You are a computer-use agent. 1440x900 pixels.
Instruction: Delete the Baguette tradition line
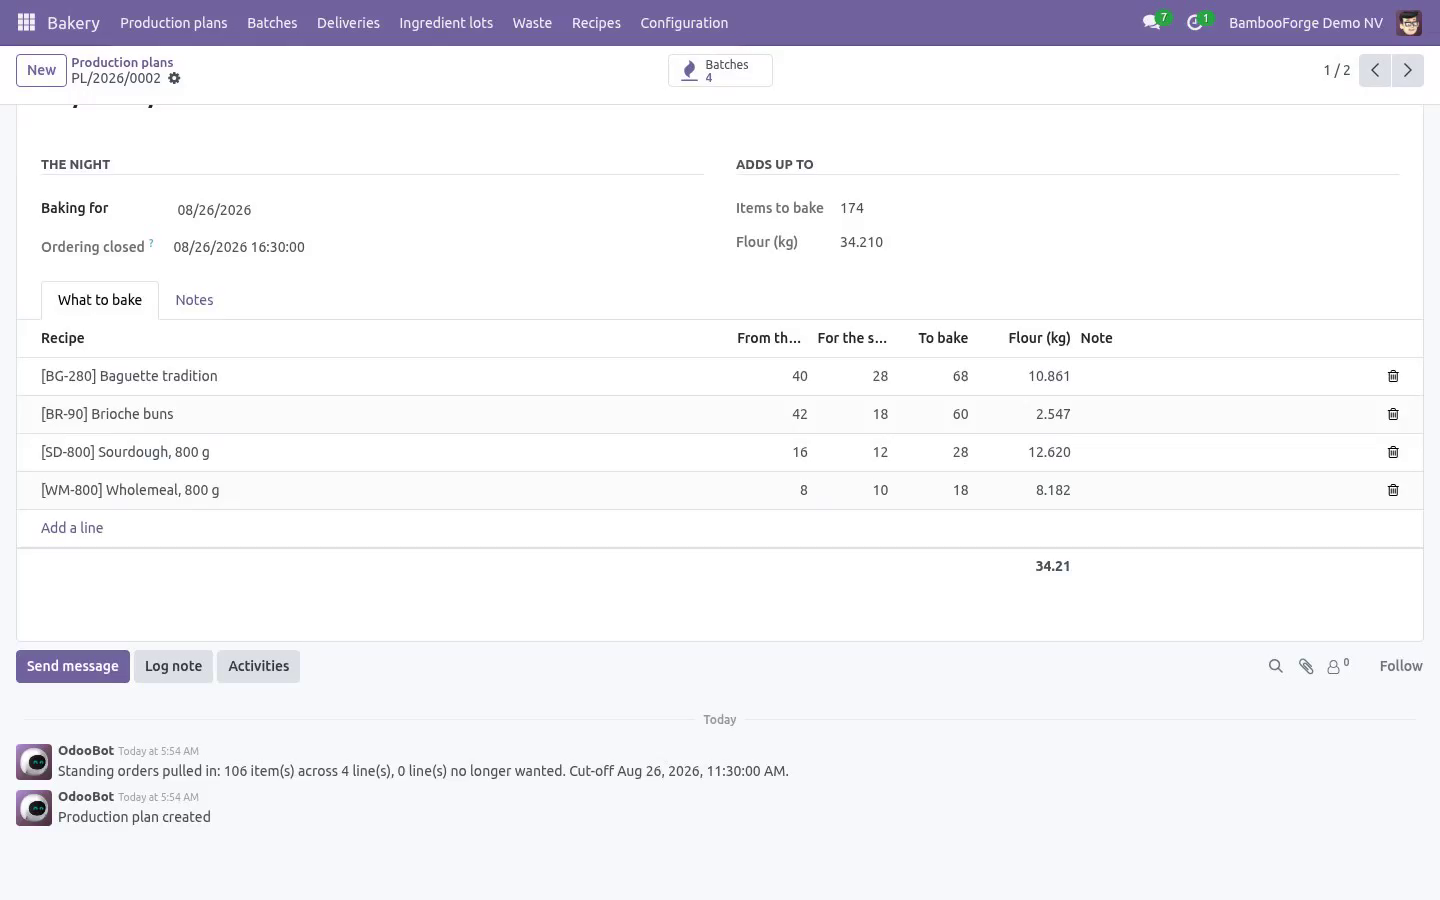click(1393, 376)
